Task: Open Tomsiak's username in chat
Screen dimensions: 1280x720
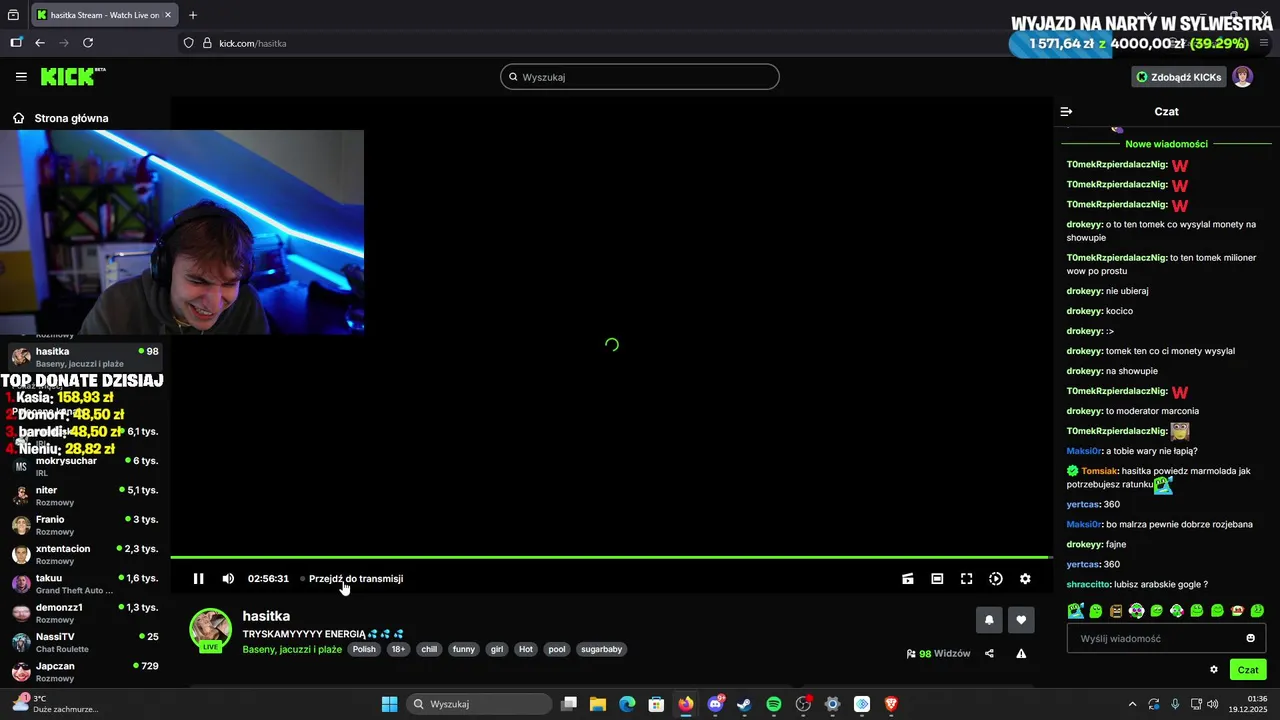Action: click(x=1099, y=471)
